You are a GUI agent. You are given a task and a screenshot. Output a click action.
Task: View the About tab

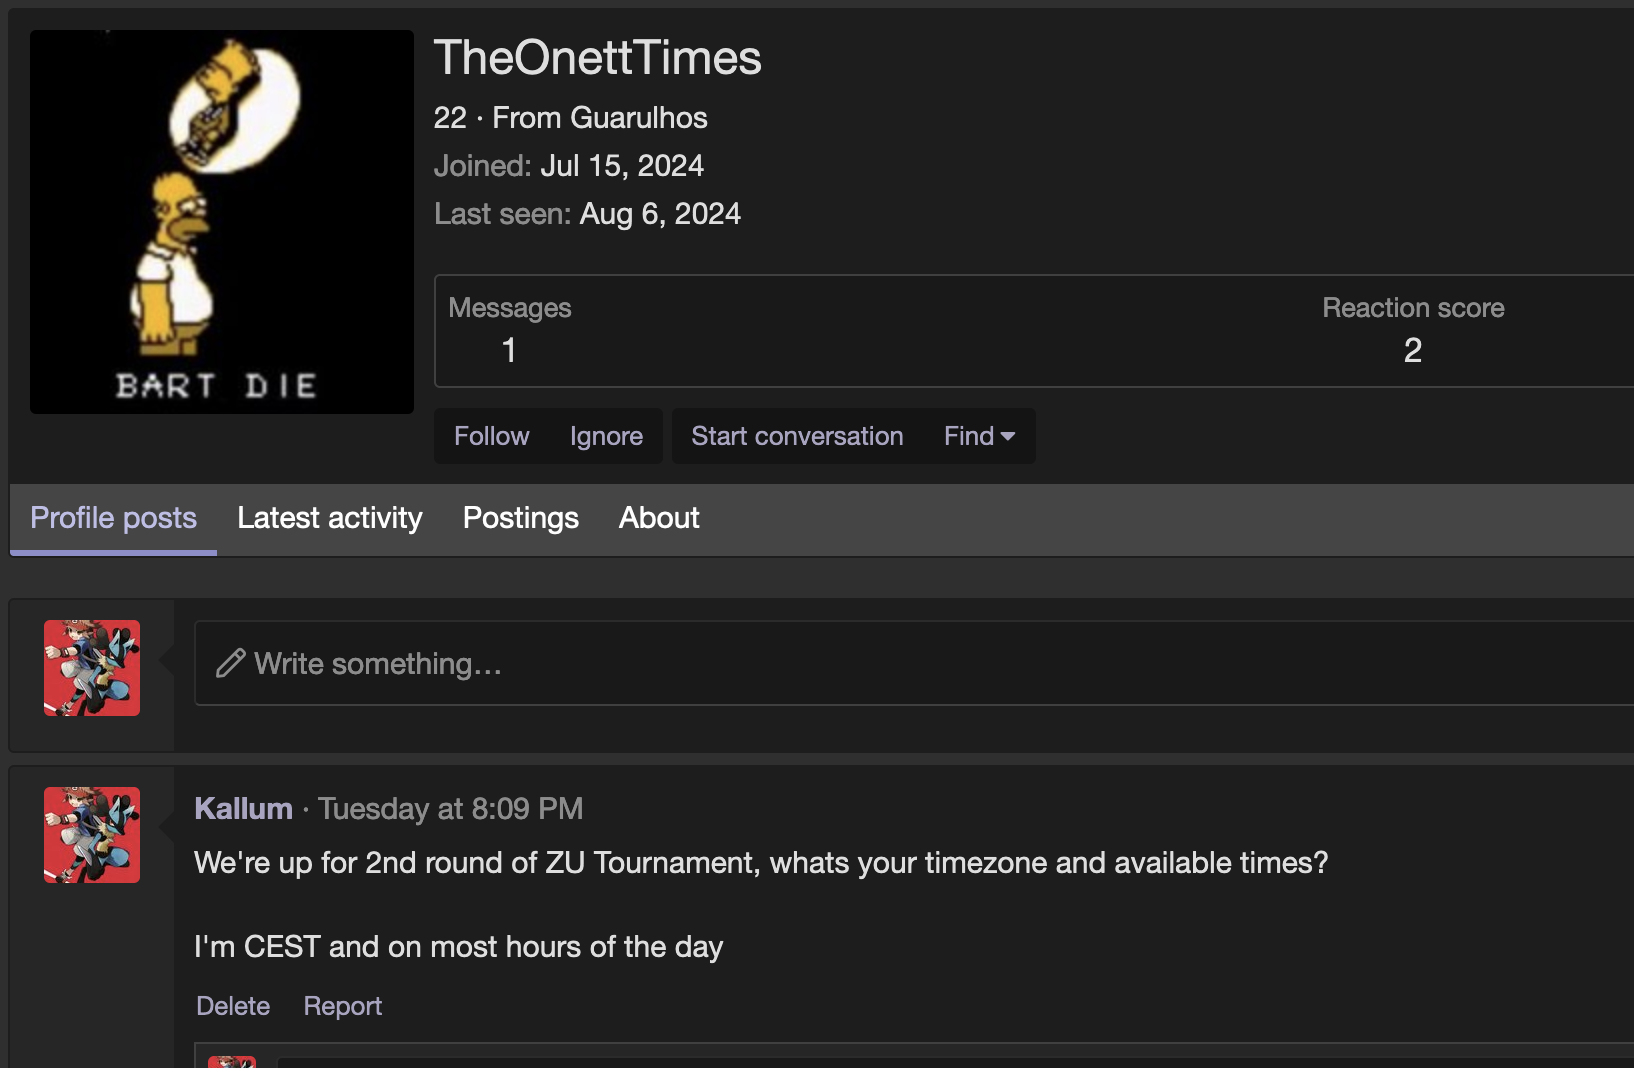(x=659, y=518)
